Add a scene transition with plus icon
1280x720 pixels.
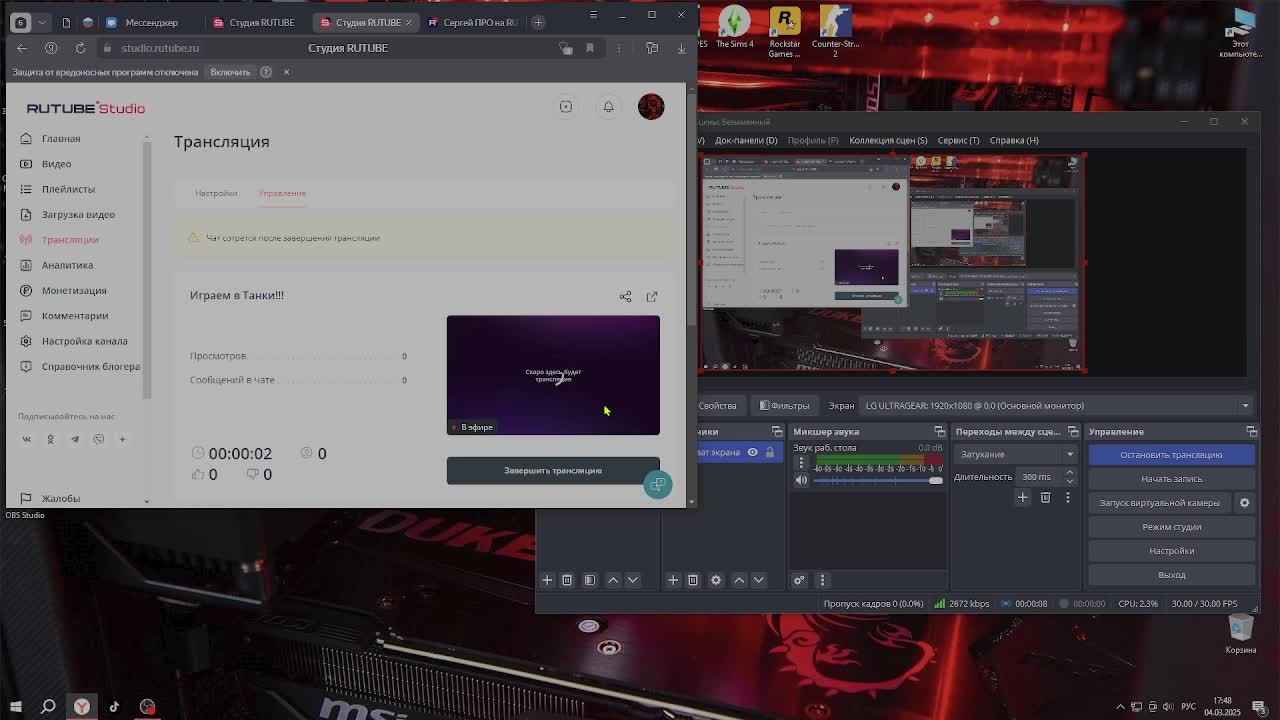tap(1022, 497)
